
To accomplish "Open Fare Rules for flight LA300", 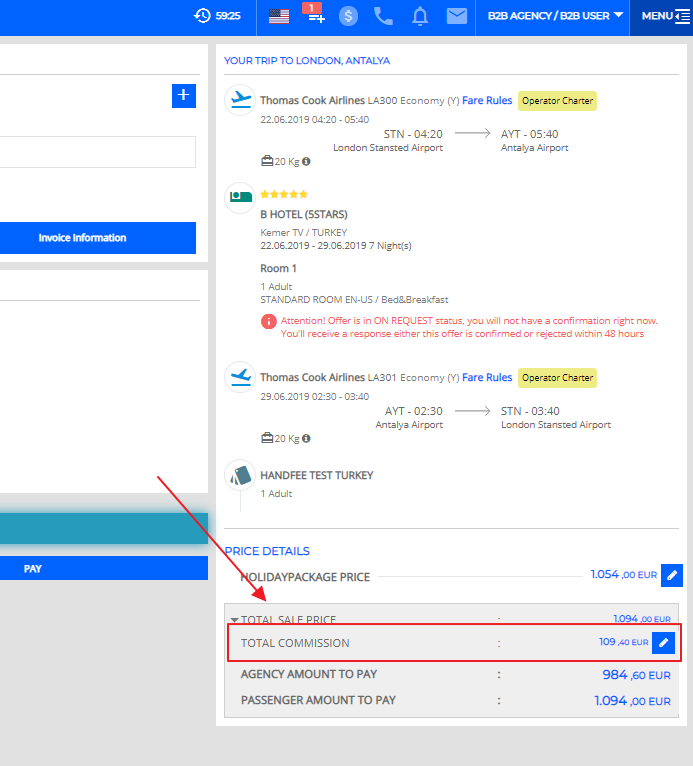I will tap(487, 100).
